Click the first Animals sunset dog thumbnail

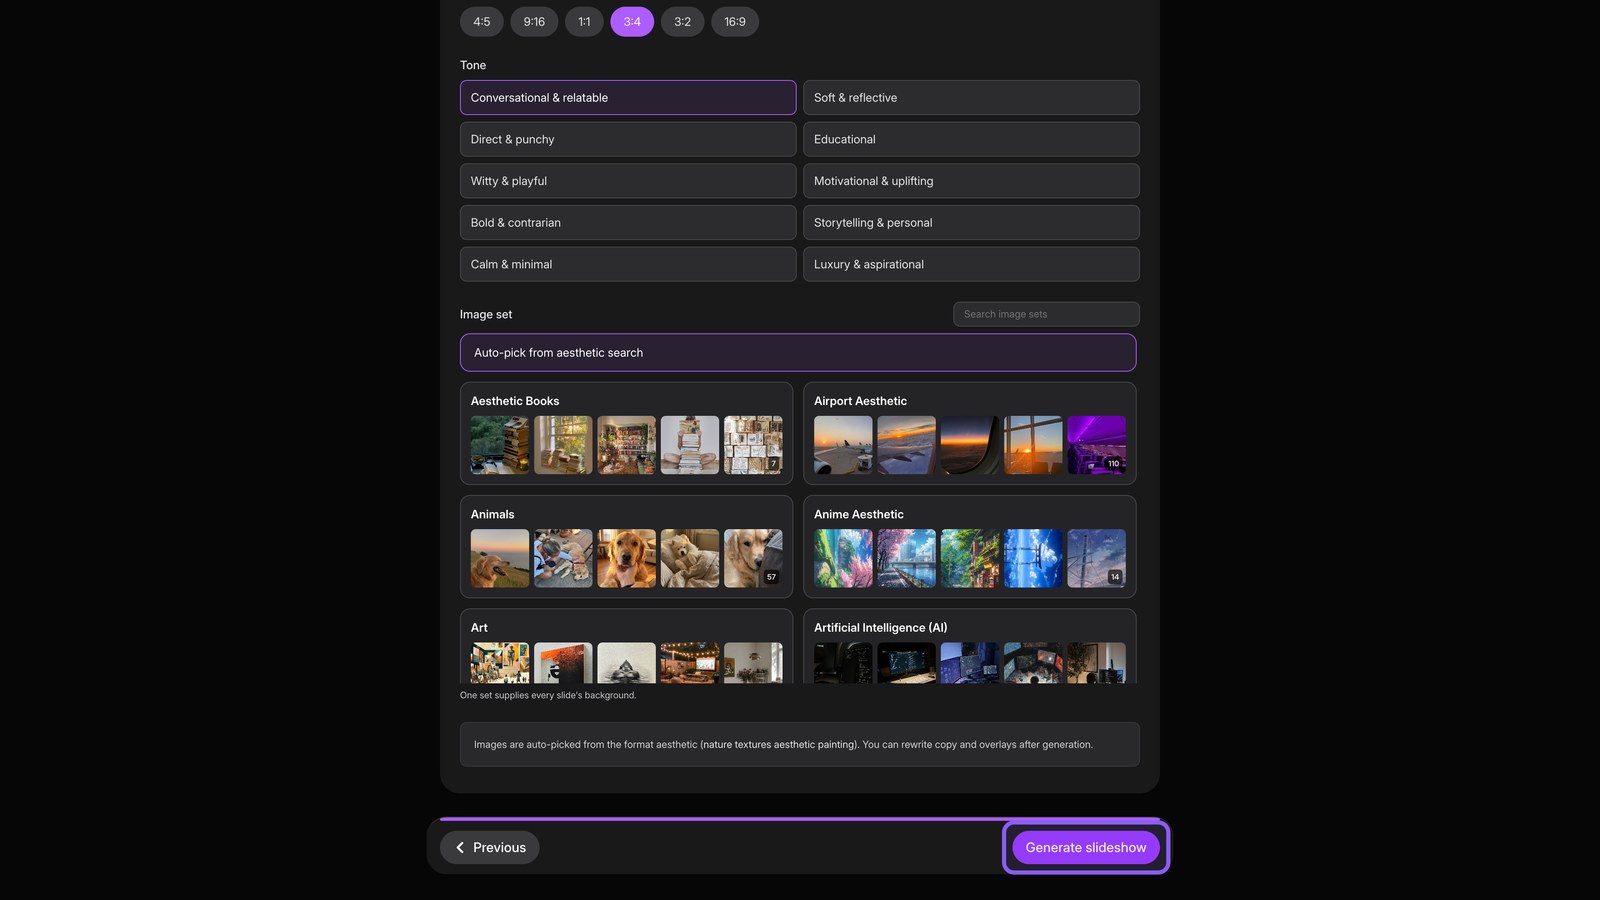(500, 558)
